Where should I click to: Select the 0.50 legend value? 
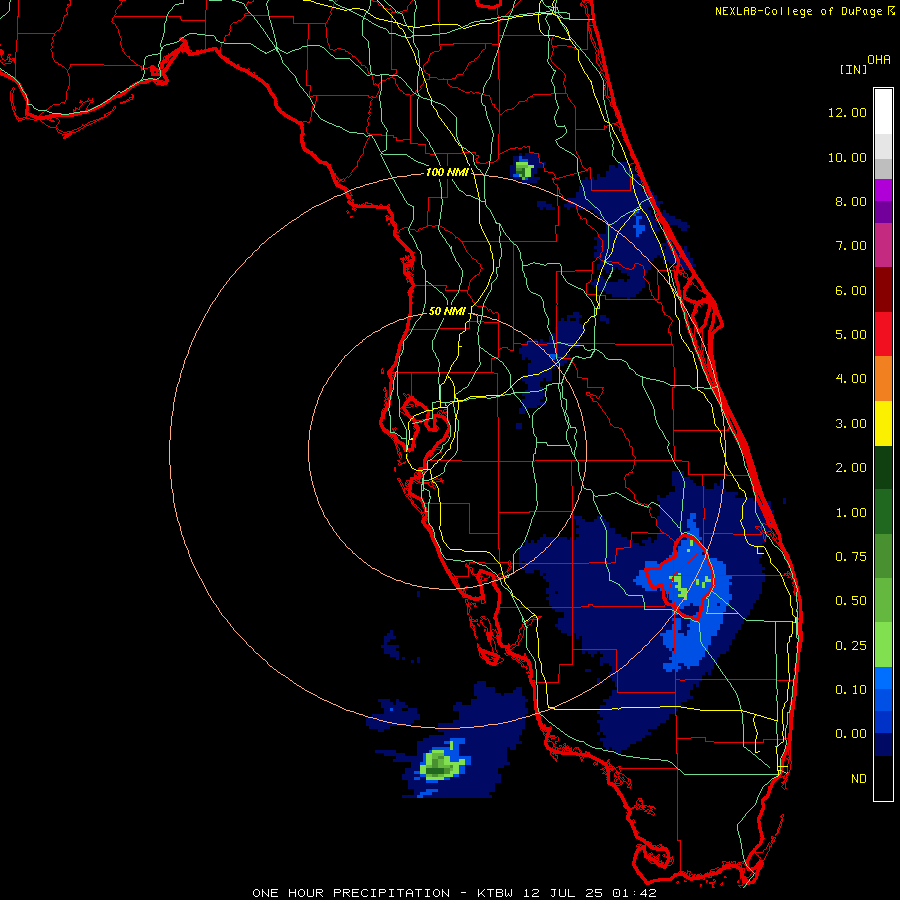[x=851, y=601]
